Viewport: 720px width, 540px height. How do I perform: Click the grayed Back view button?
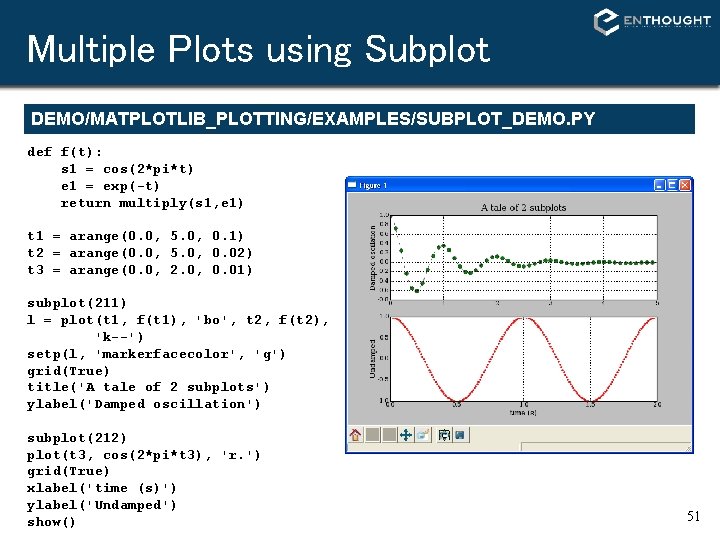(x=372, y=434)
